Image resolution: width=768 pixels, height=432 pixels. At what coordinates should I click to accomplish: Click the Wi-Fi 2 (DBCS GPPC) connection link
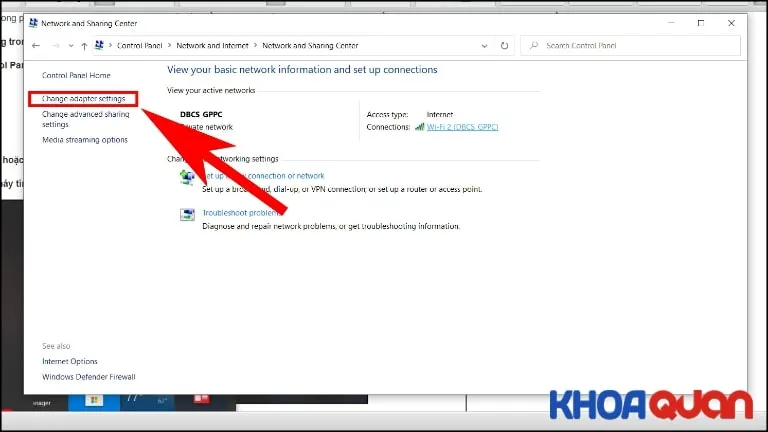[x=462, y=127]
